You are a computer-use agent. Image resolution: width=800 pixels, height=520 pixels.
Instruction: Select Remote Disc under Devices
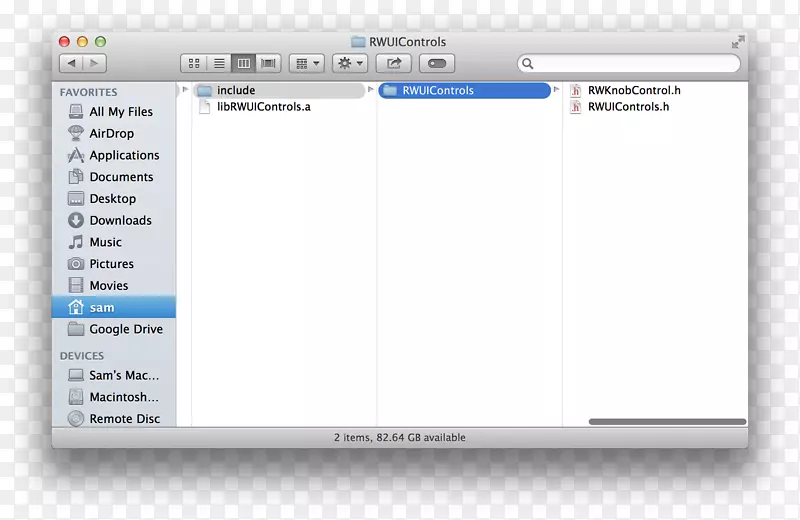[x=124, y=419]
